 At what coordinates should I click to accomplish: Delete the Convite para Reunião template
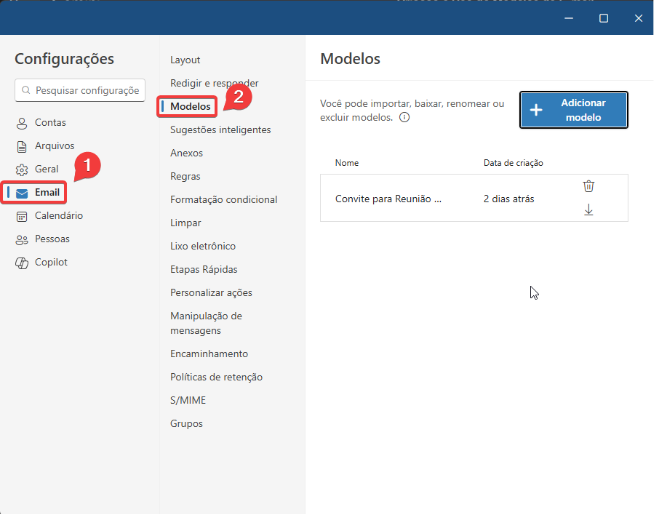point(588,186)
